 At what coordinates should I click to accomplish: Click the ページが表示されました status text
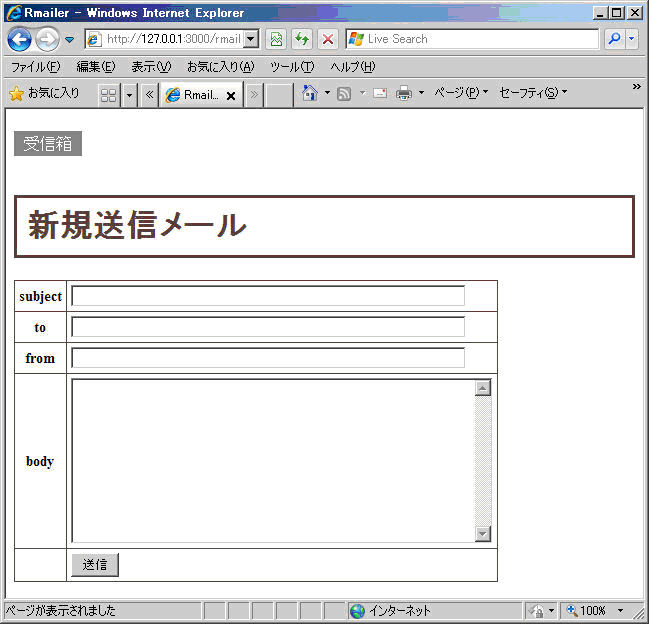coord(61,611)
